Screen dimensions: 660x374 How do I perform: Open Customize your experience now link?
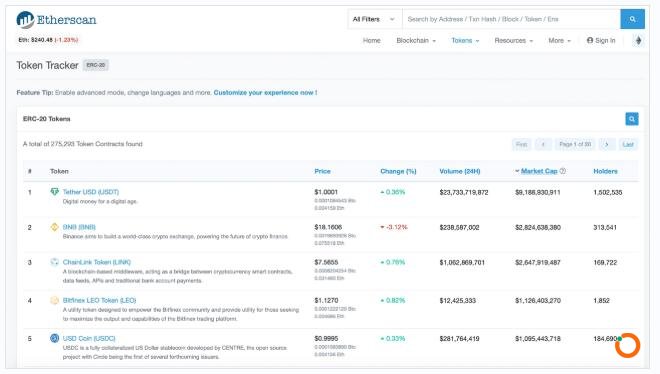point(265,93)
